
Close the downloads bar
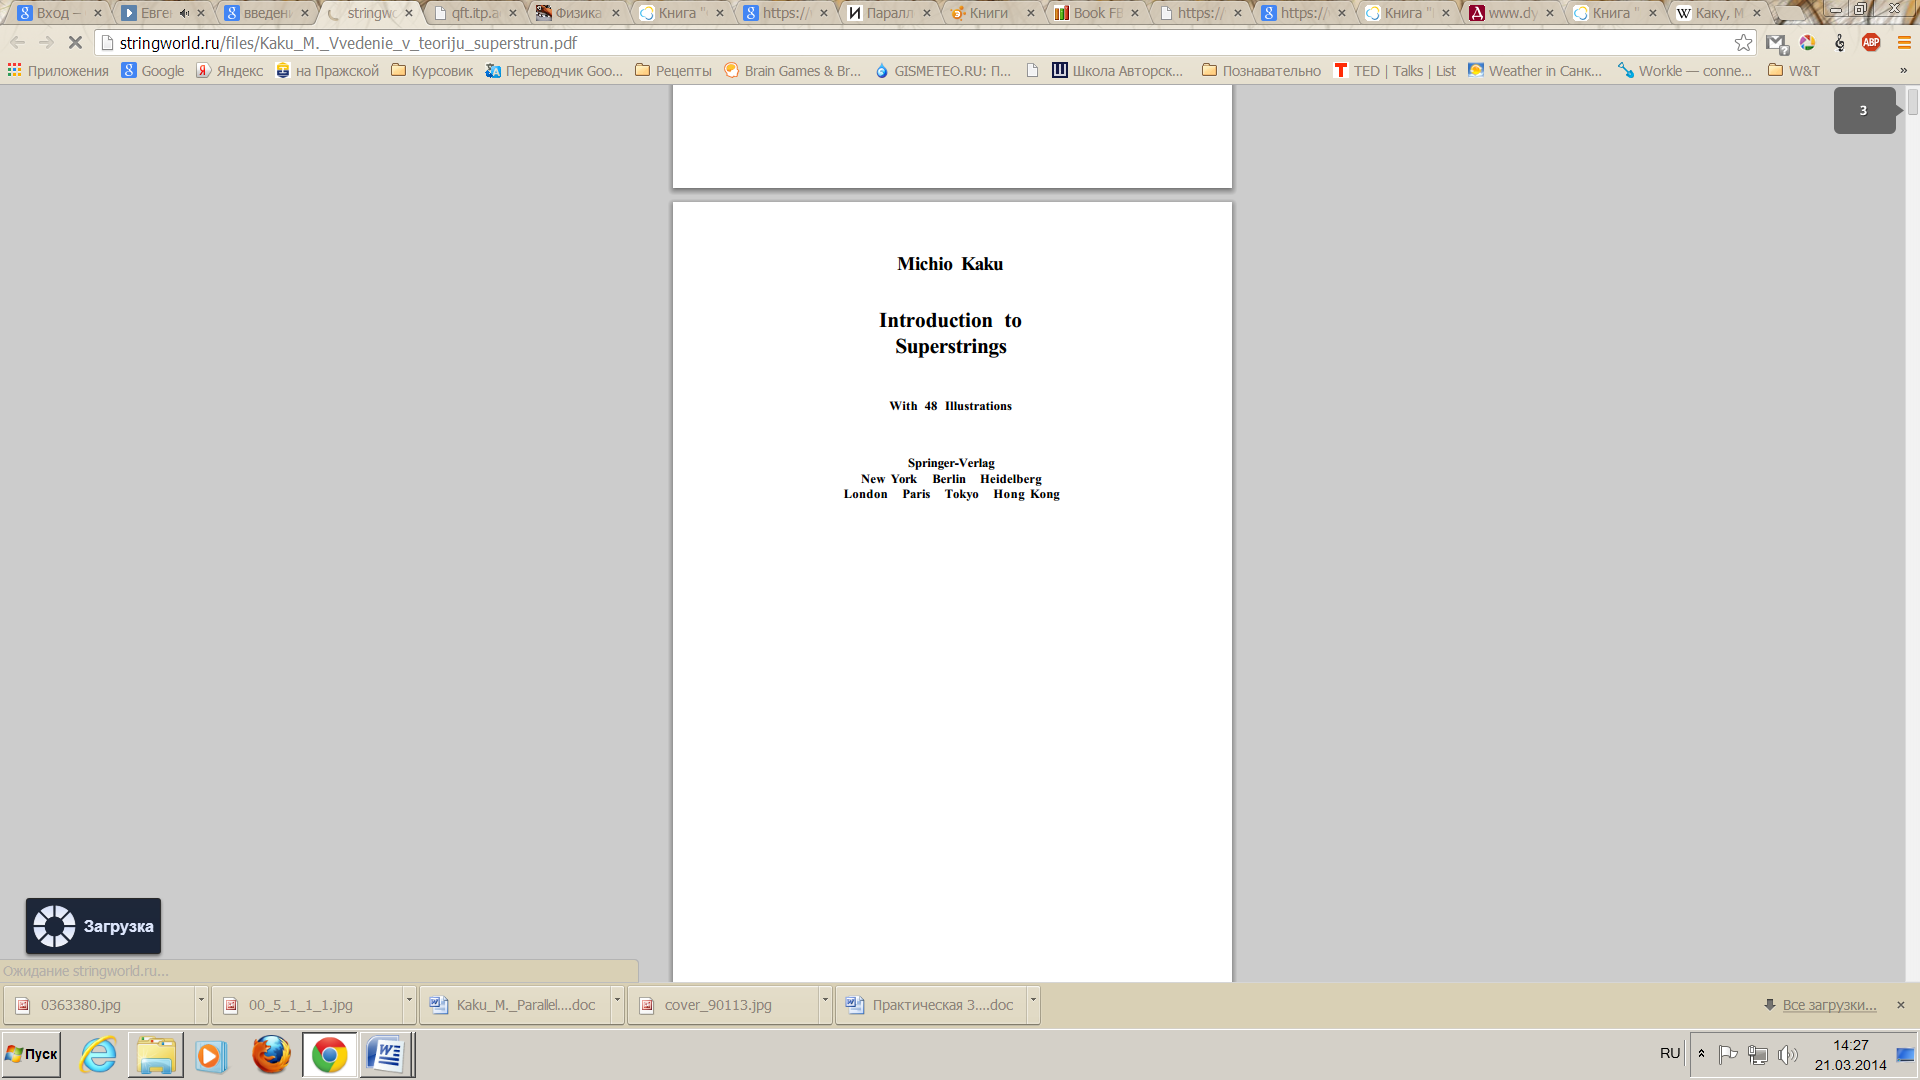click(x=1901, y=1005)
